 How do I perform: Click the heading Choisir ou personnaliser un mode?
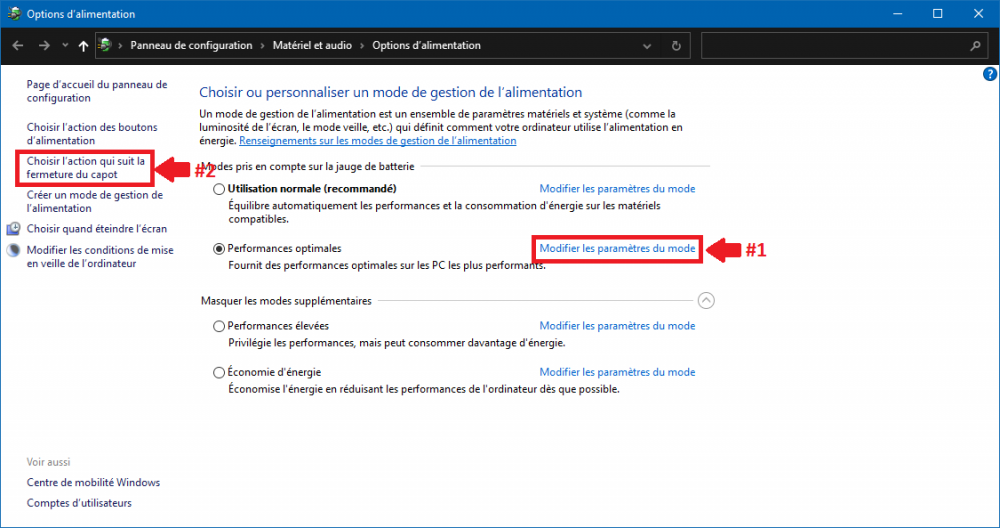click(390, 92)
